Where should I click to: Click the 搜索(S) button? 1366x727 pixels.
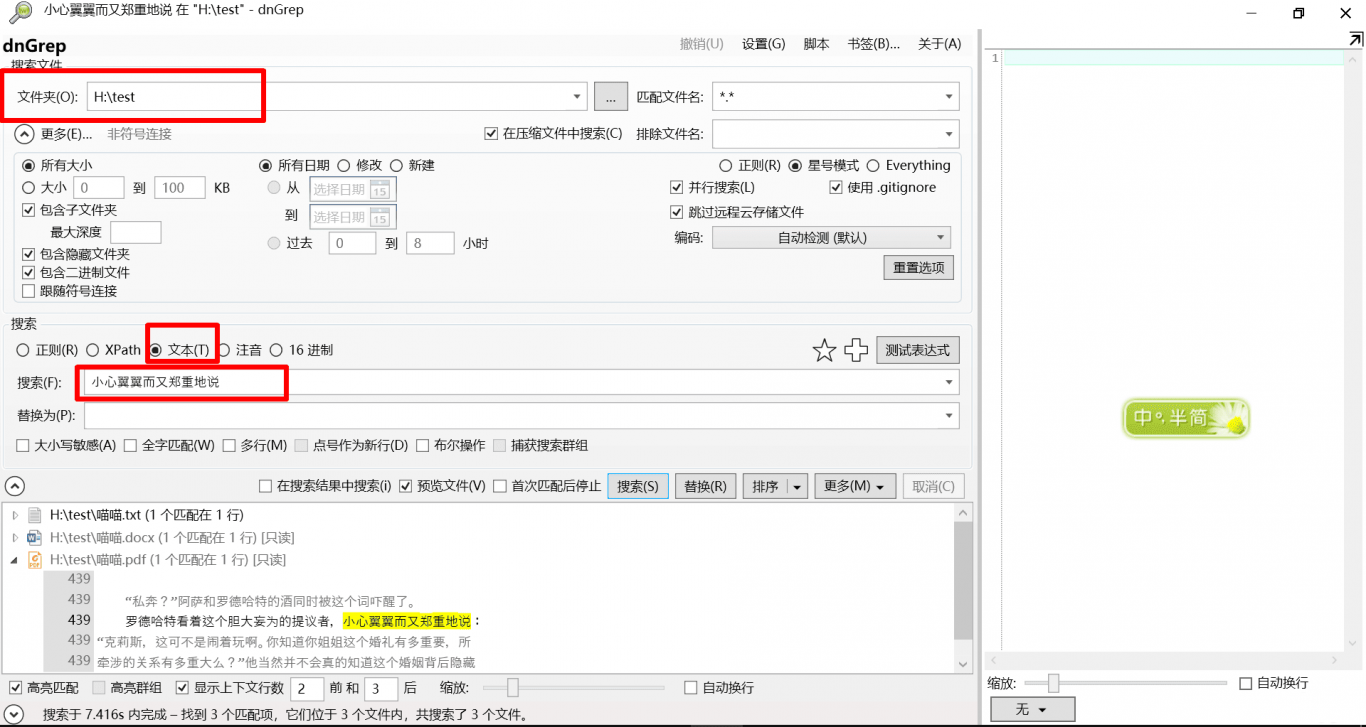[638, 486]
